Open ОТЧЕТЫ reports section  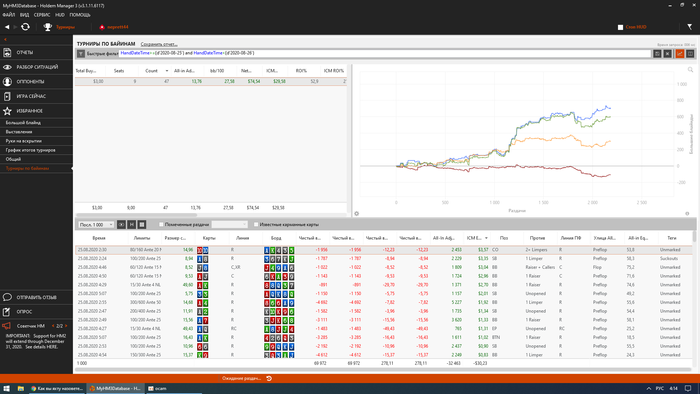36,53
